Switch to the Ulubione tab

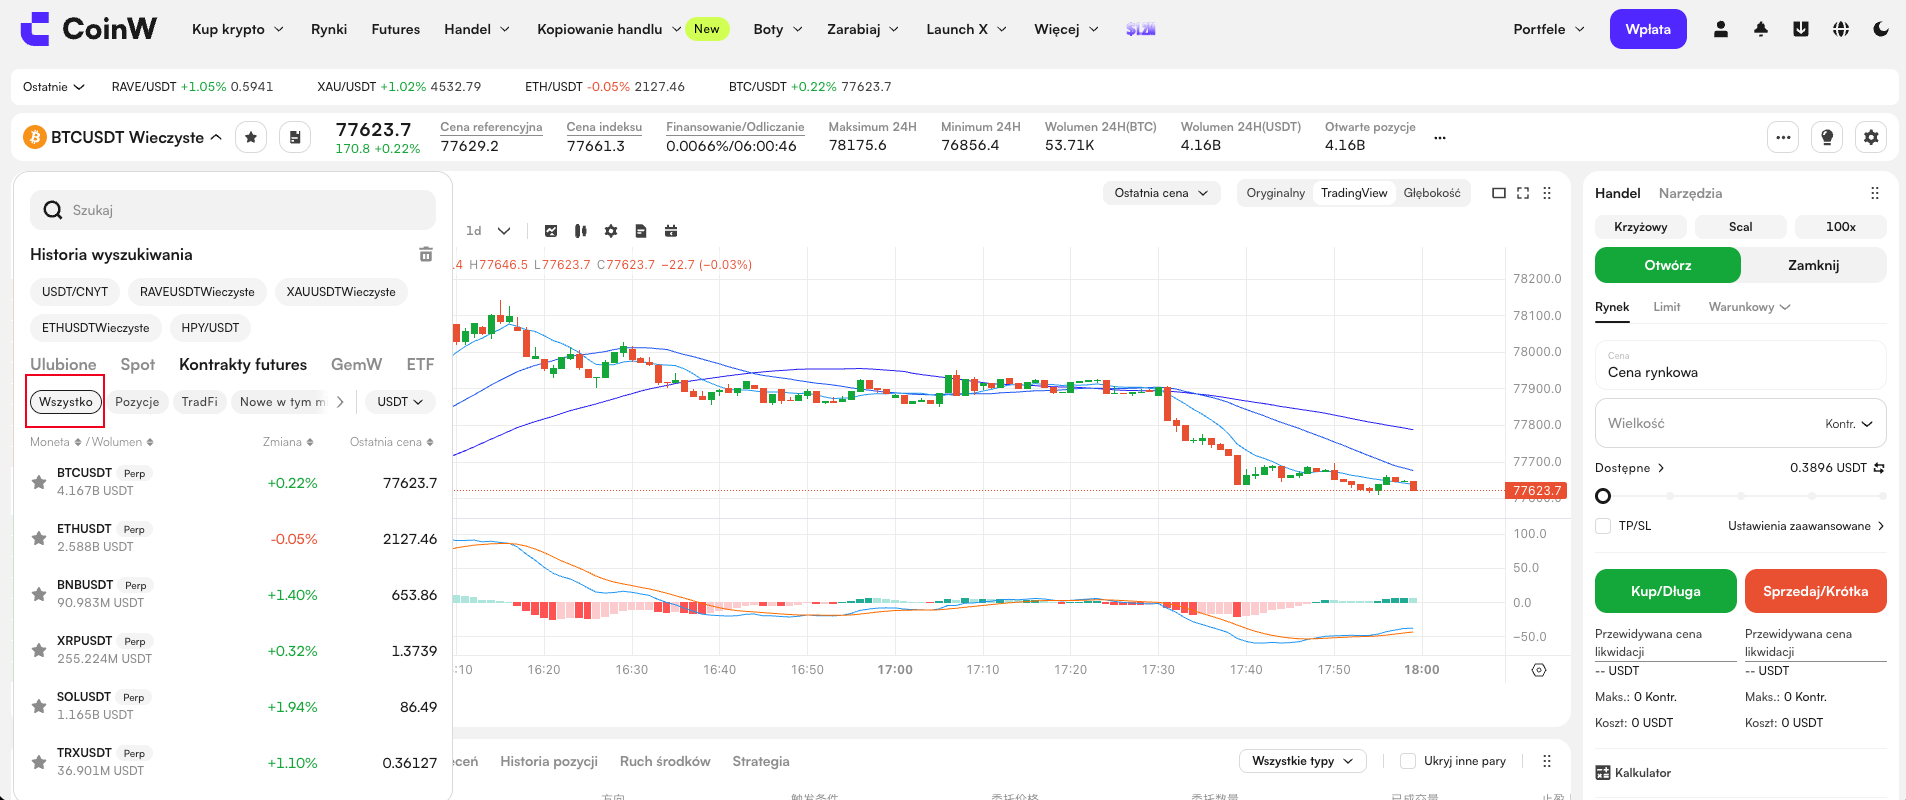pyautogui.click(x=63, y=365)
